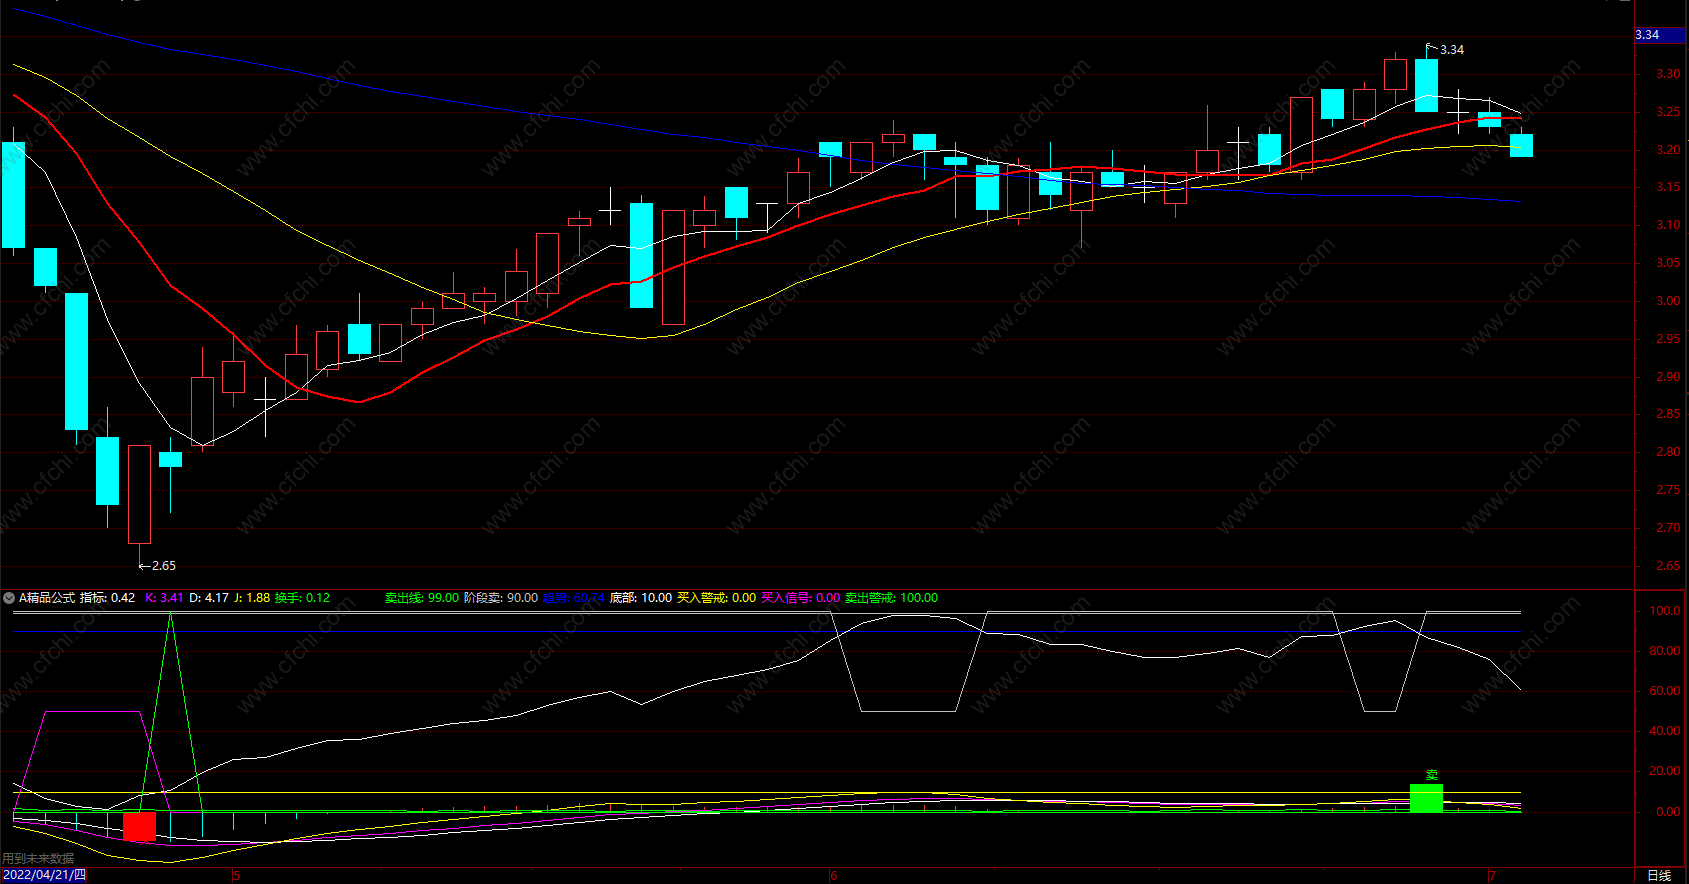This screenshot has width=1689, height=884.
Task: Click the 2.70 price axis label
Action: tap(1667, 528)
